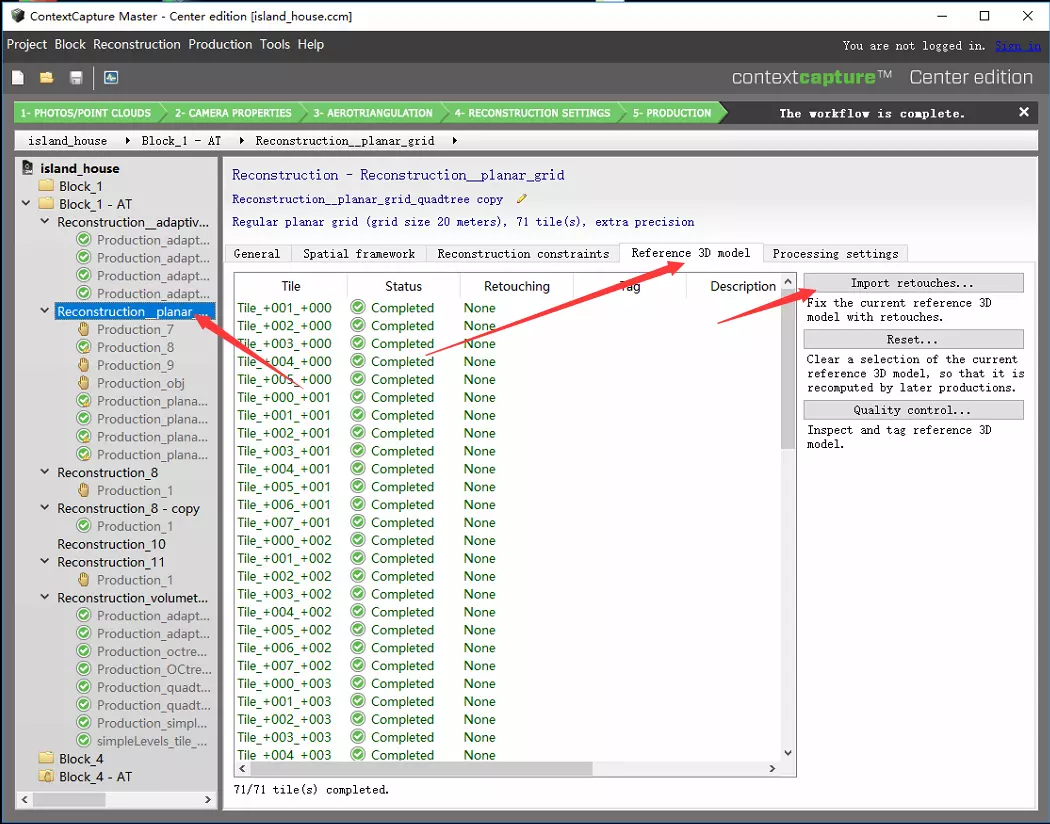Open the job queue monitor icon
The width and height of the screenshot is (1050, 824).
coord(111,78)
